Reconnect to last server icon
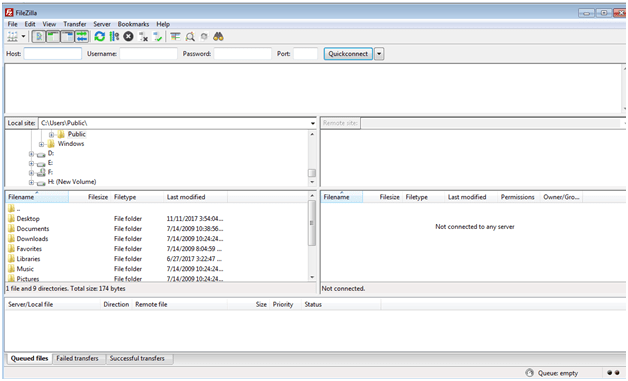The height and width of the screenshot is (381, 628). click(x=157, y=37)
